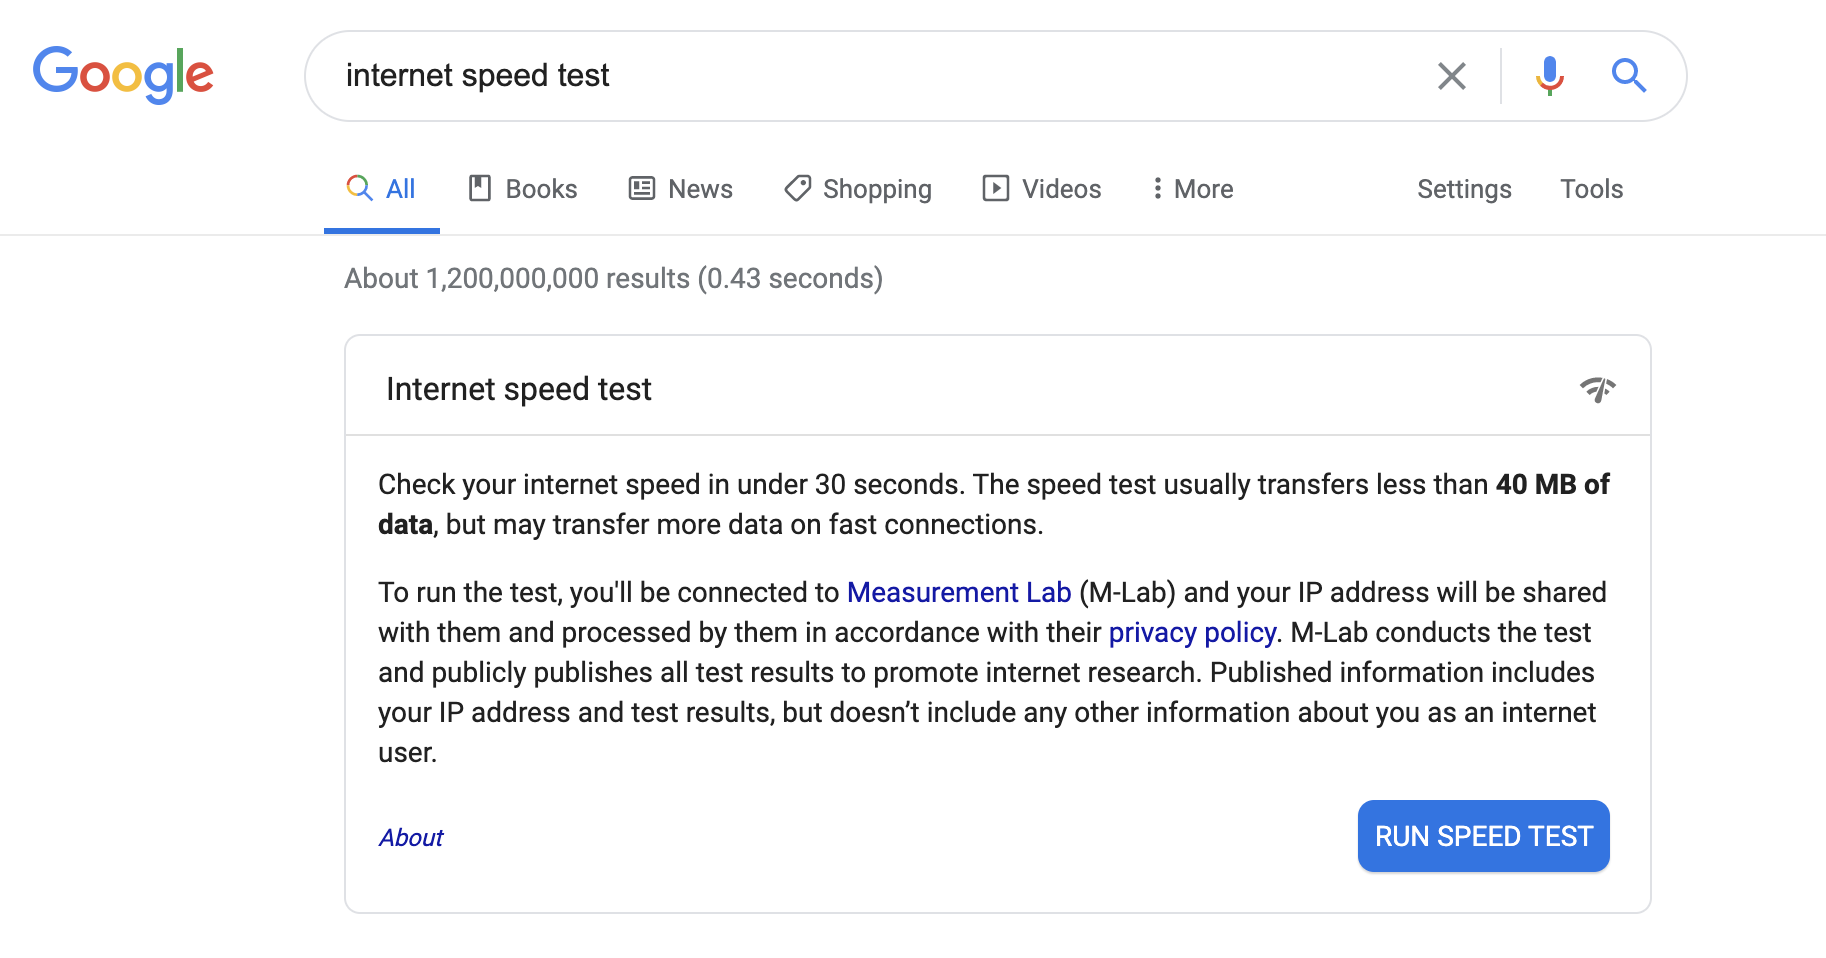The width and height of the screenshot is (1826, 958).
Task: Click the magnifying glass search icon
Action: pos(1628,76)
